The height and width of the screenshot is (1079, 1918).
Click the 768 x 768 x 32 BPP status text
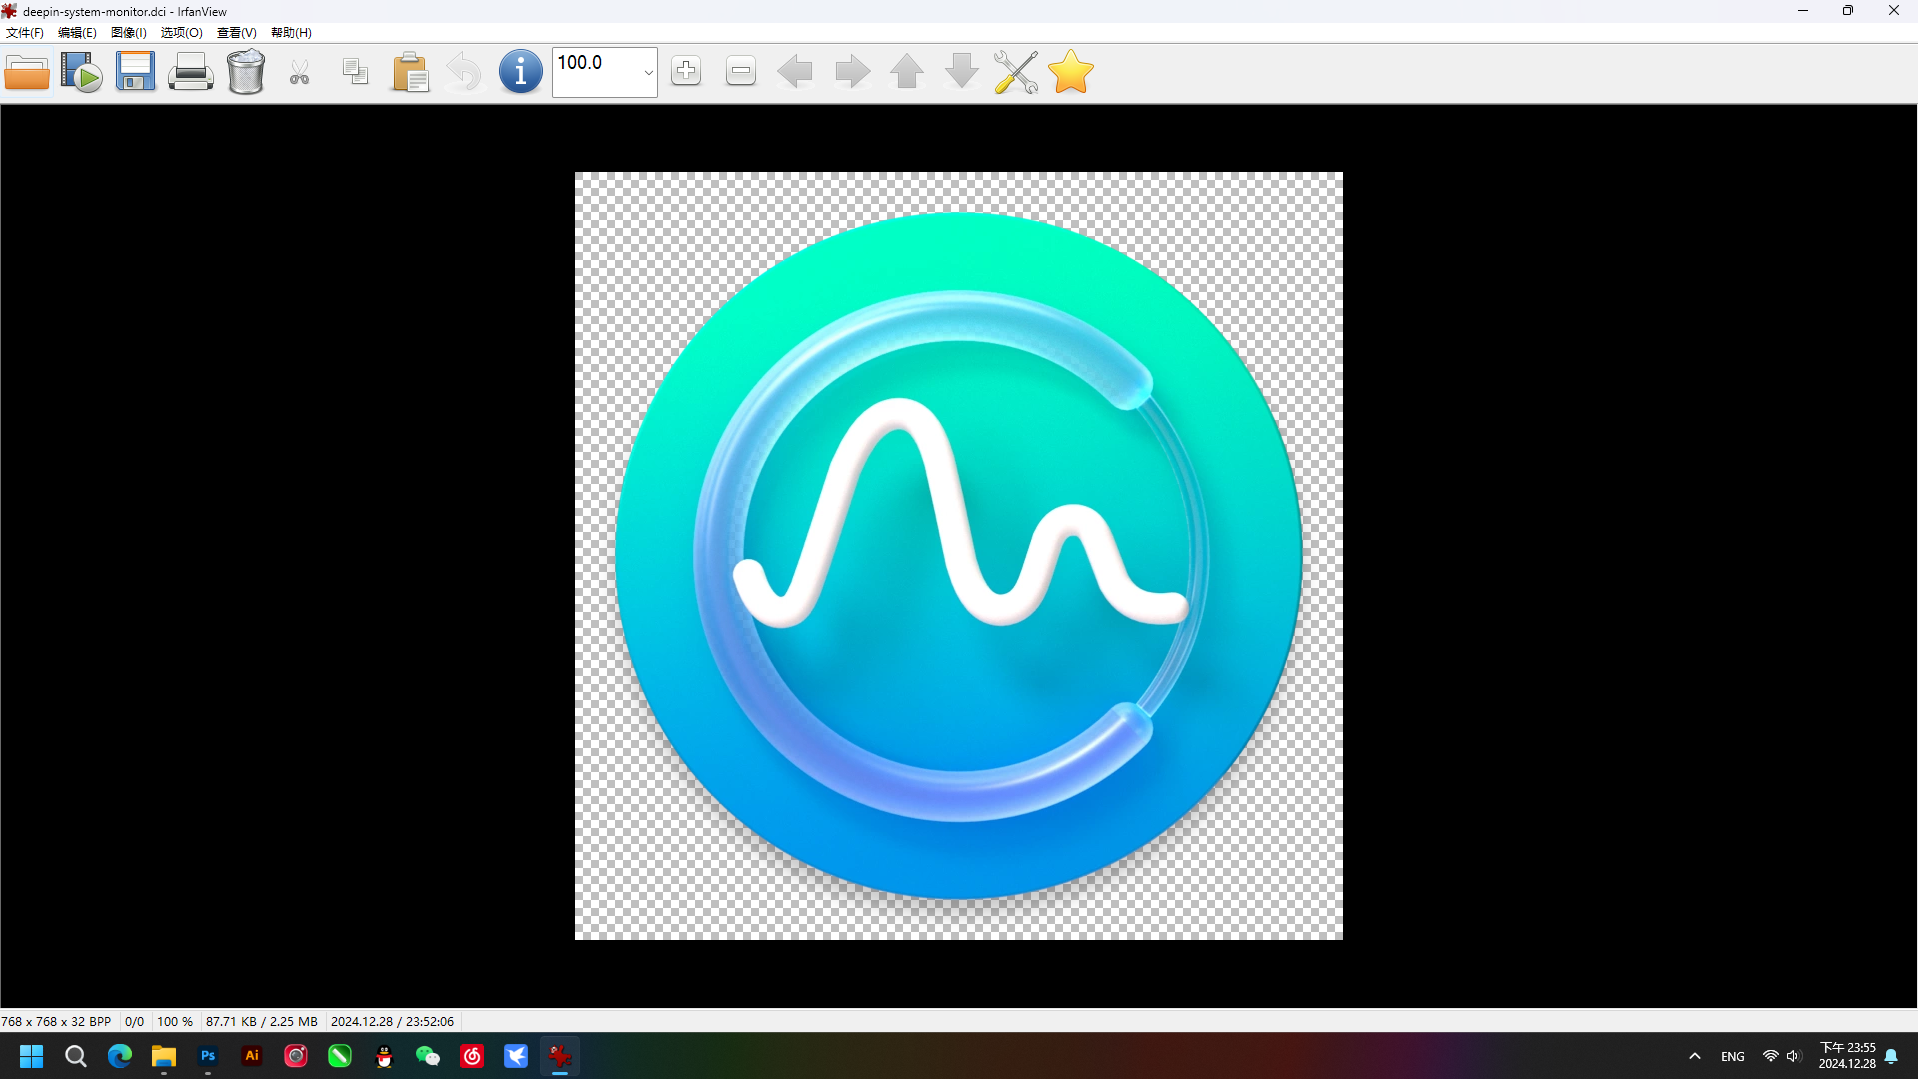(56, 1022)
